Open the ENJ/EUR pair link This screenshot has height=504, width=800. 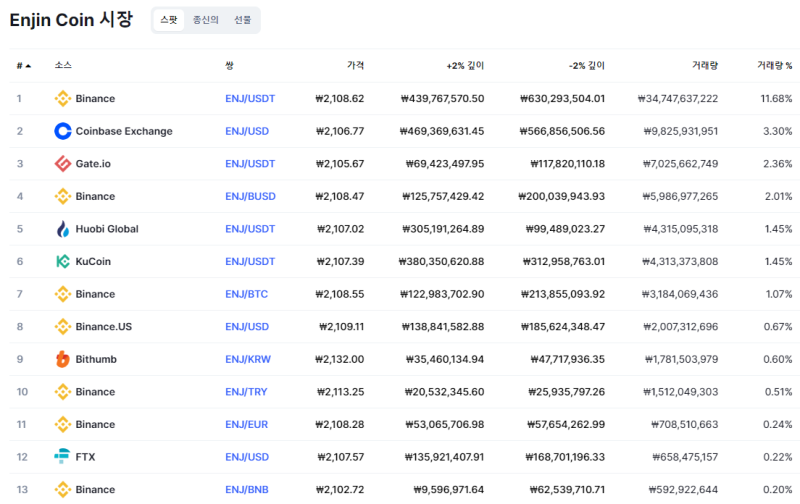point(246,425)
